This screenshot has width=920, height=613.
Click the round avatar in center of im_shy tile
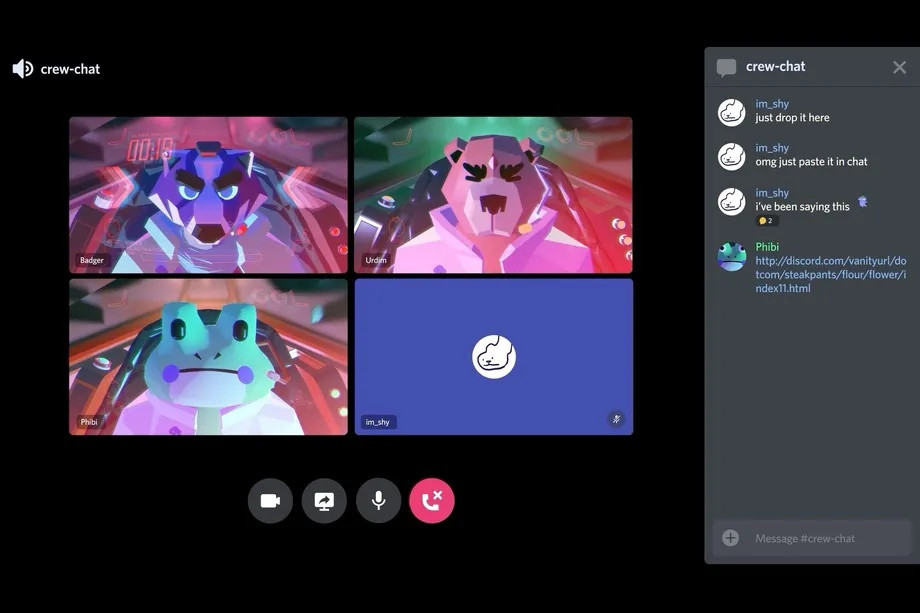[x=494, y=357]
